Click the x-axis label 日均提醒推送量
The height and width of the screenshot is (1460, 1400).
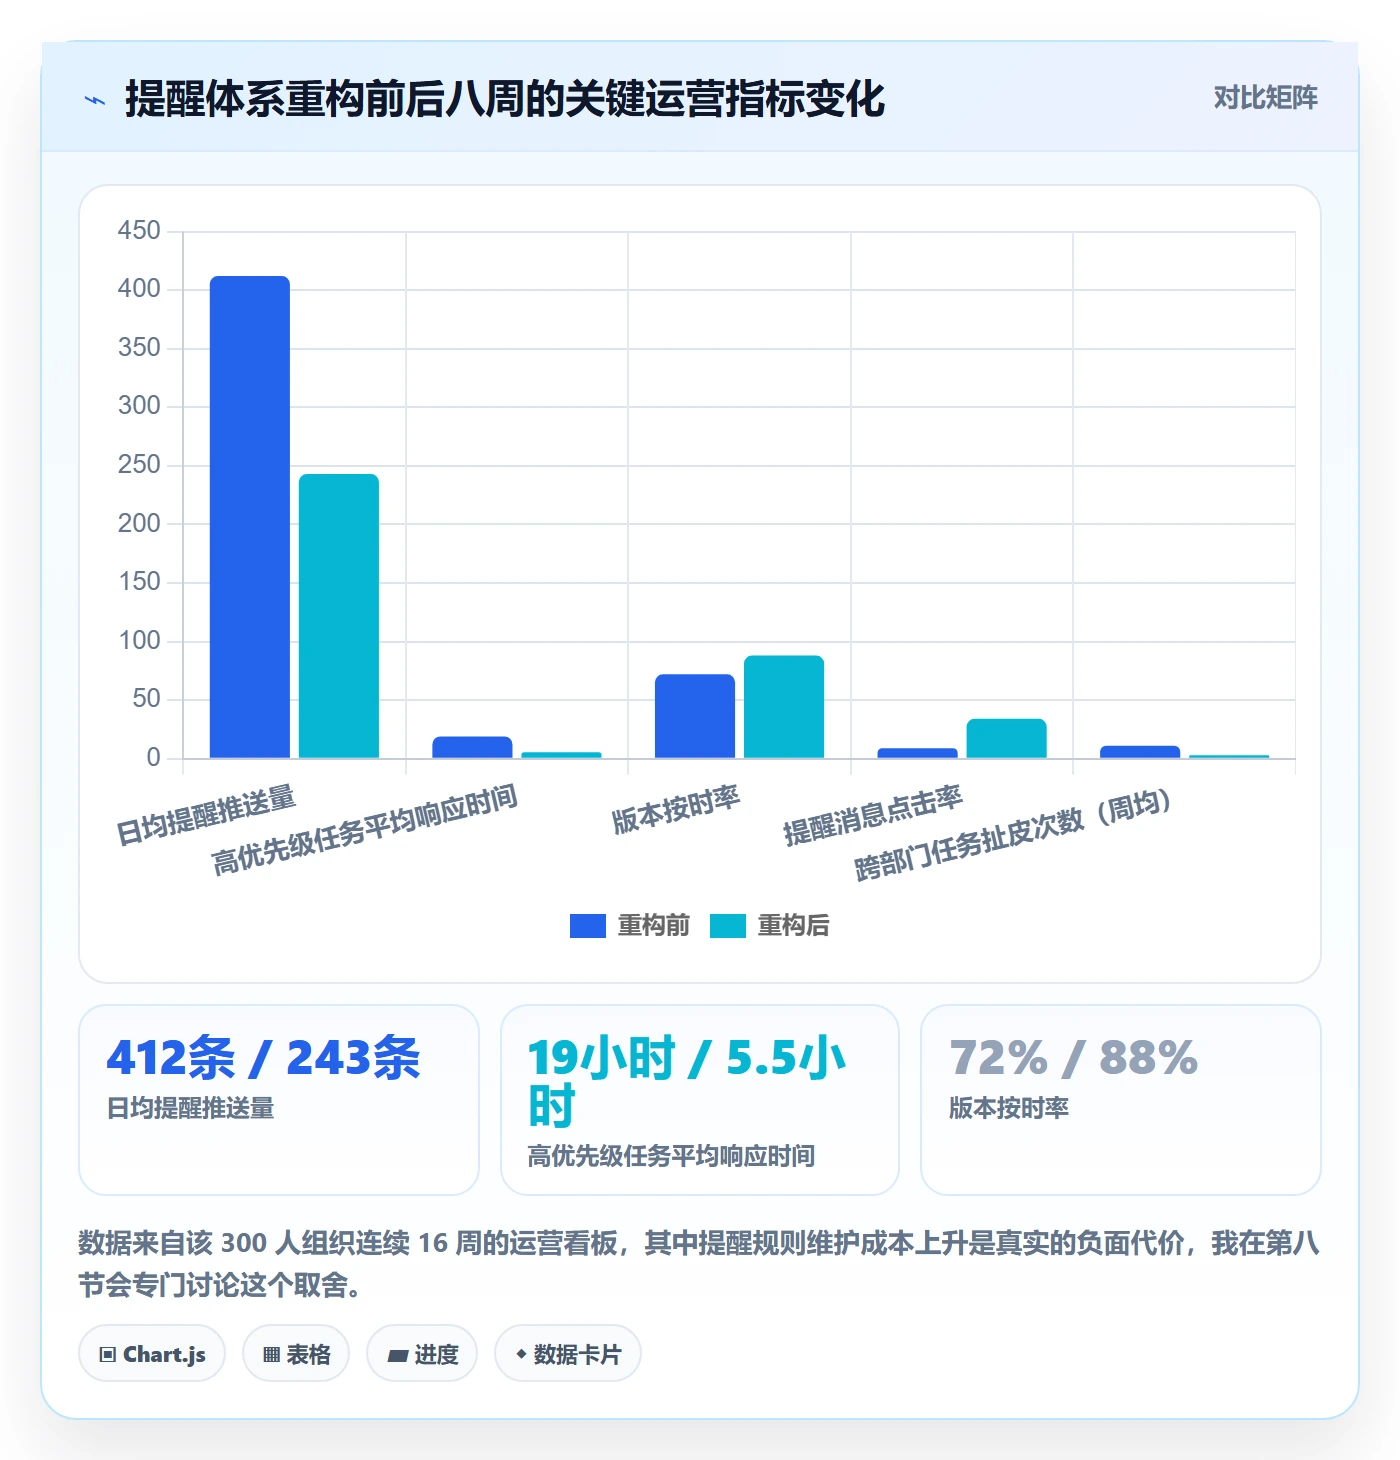tap(206, 815)
